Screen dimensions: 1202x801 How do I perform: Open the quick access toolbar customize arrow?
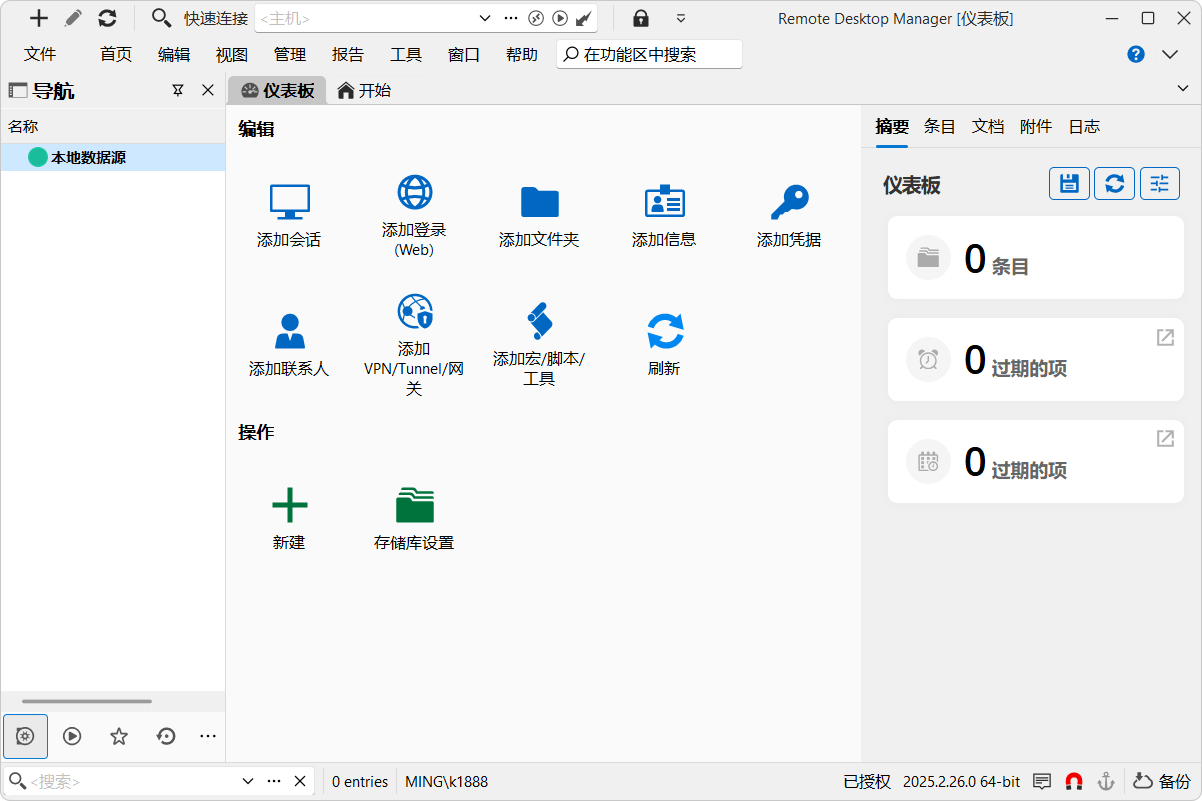(681, 18)
